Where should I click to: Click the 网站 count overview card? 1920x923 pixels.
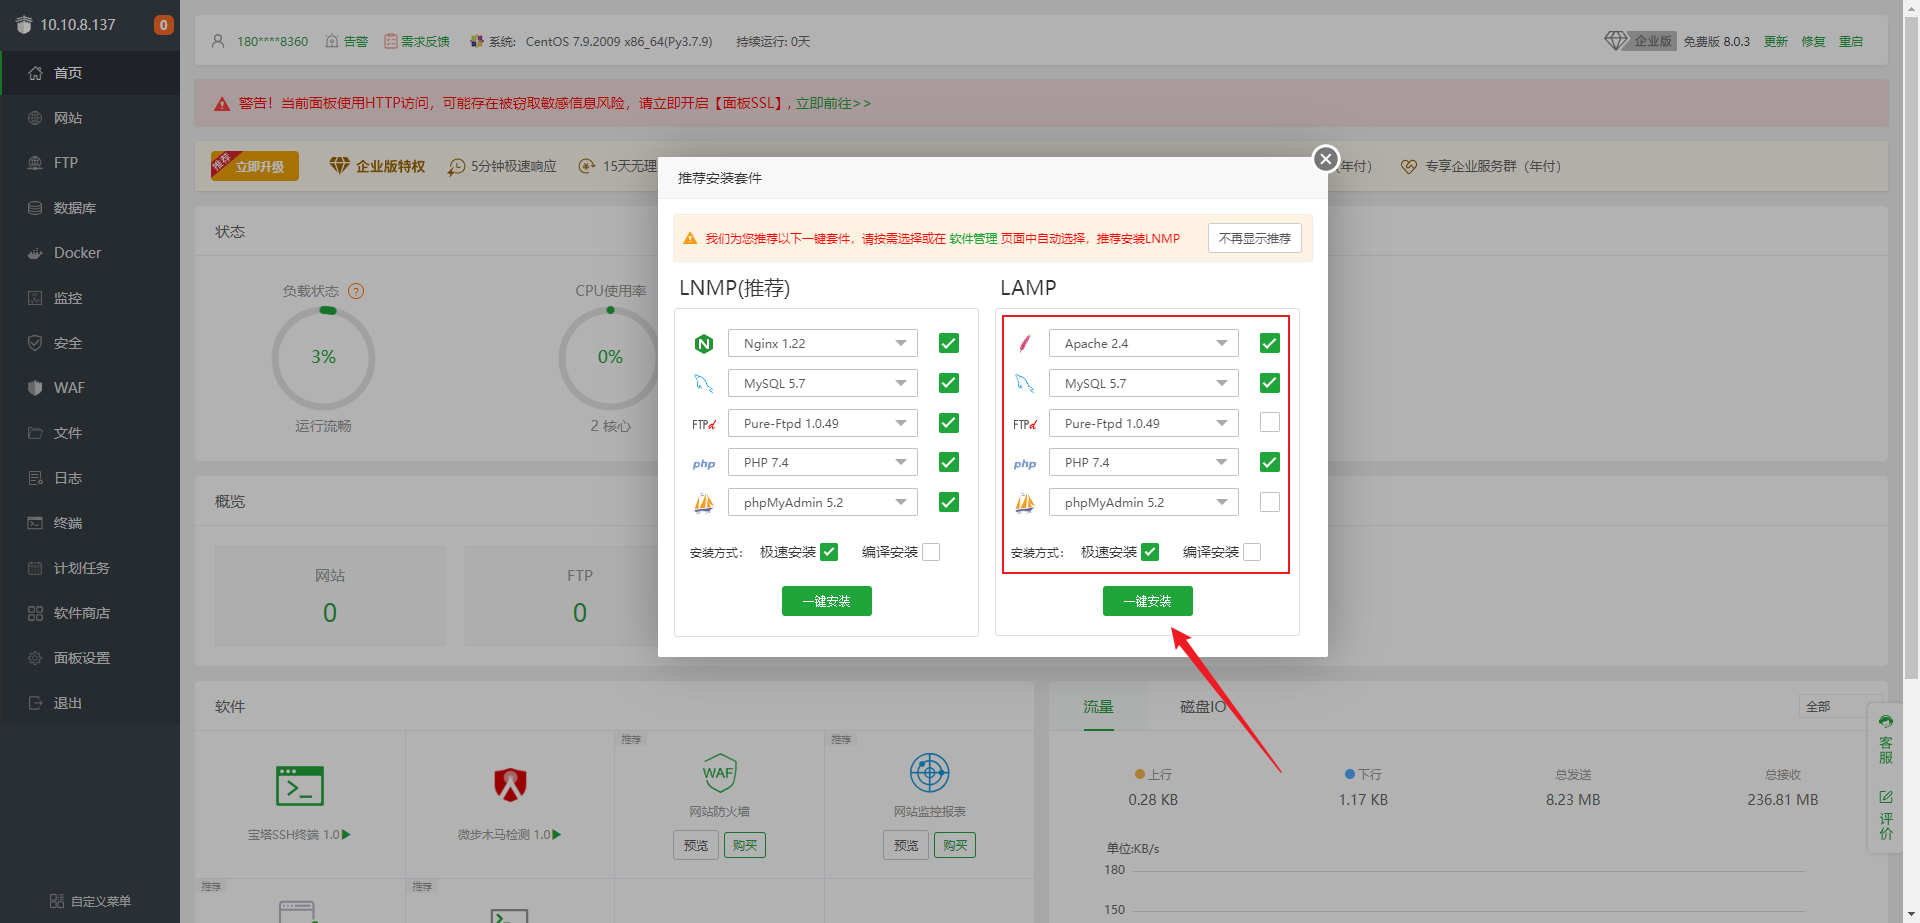330,595
